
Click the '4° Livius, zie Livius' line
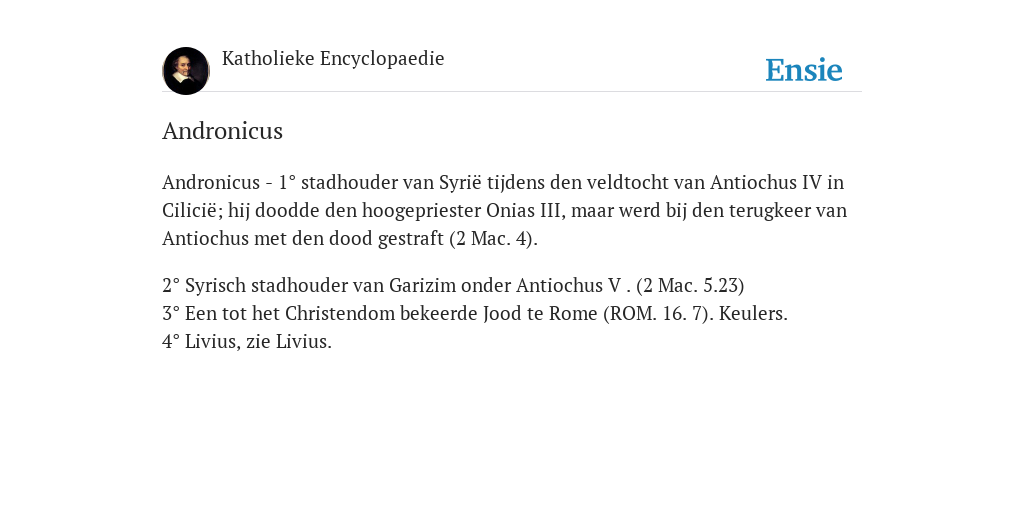(x=247, y=342)
